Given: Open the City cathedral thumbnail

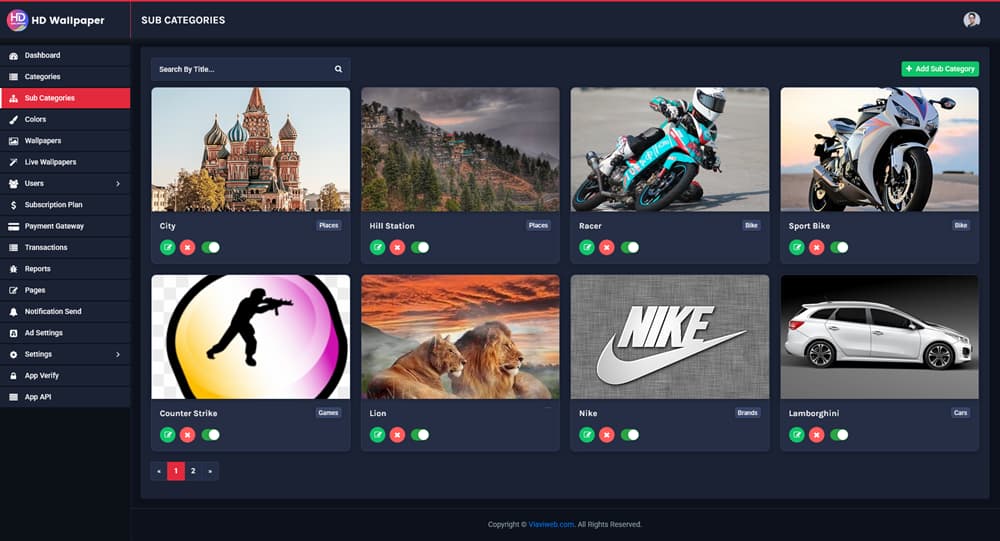Looking at the screenshot, I should (251, 149).
